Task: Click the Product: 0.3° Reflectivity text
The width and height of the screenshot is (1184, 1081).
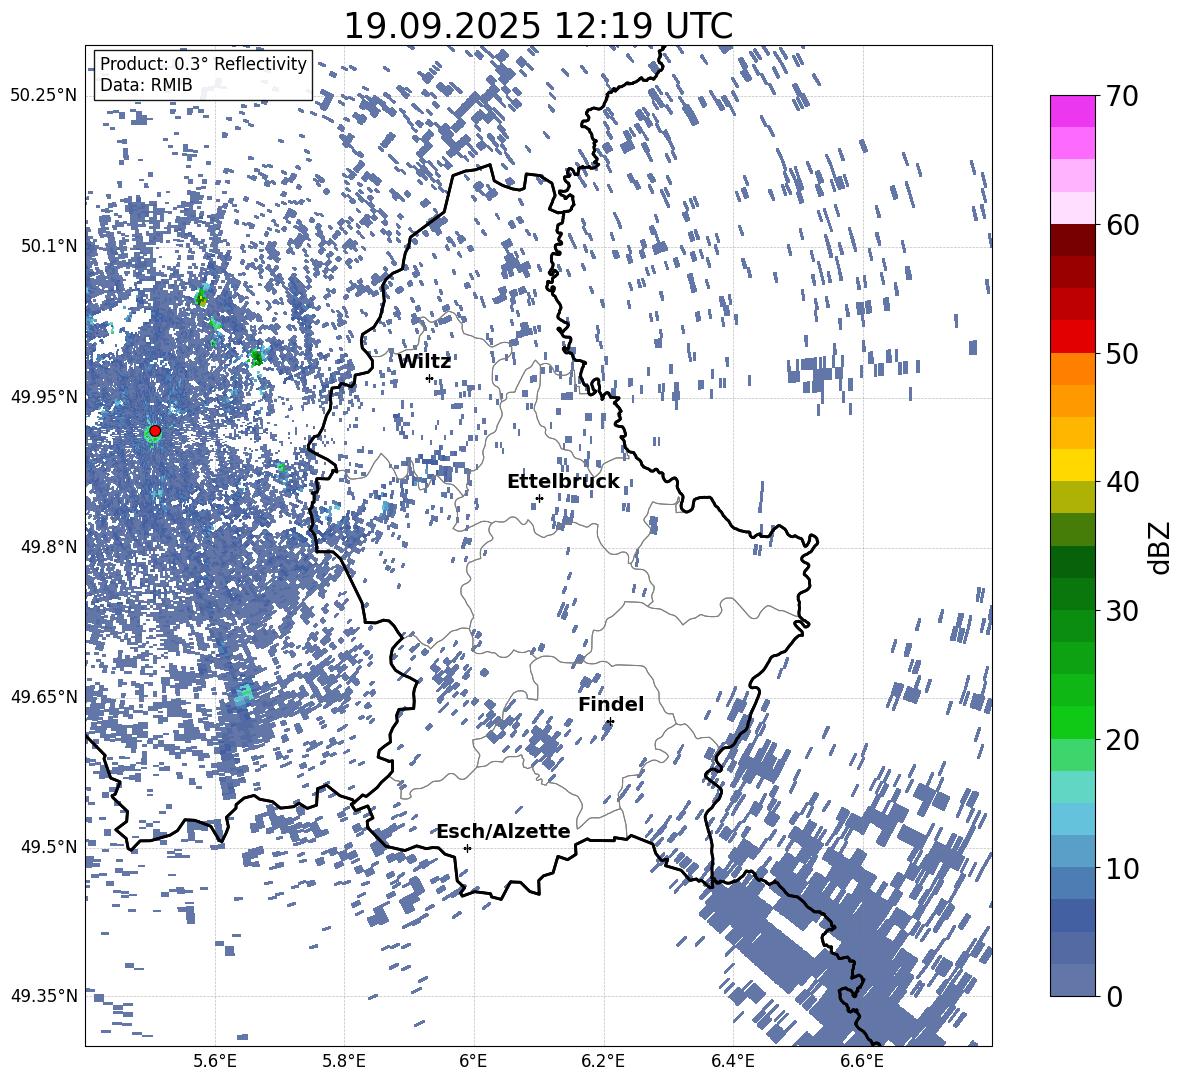Action: click(x=203, y=64)
